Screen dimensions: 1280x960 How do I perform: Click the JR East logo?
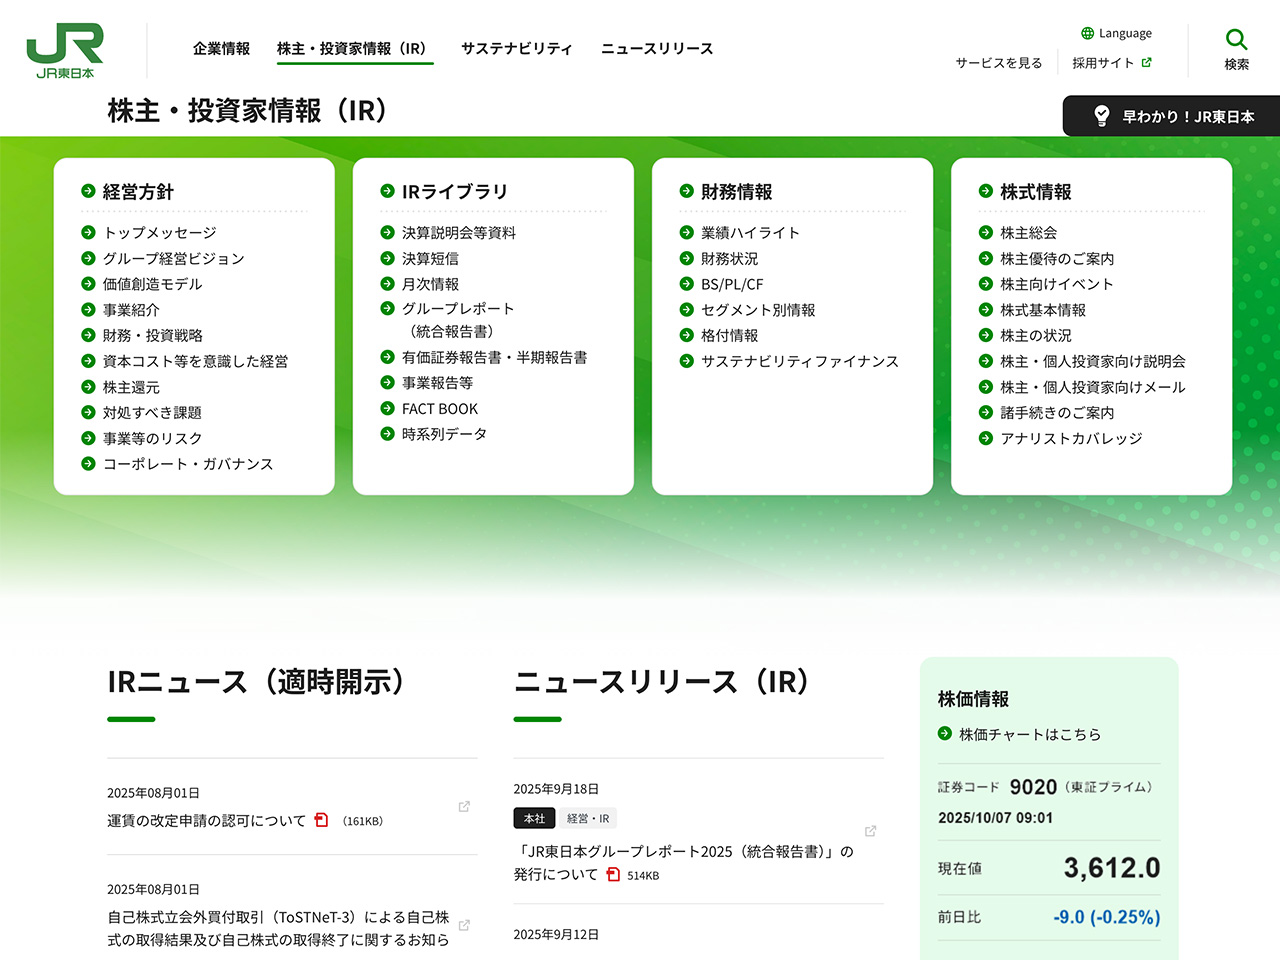65,50
